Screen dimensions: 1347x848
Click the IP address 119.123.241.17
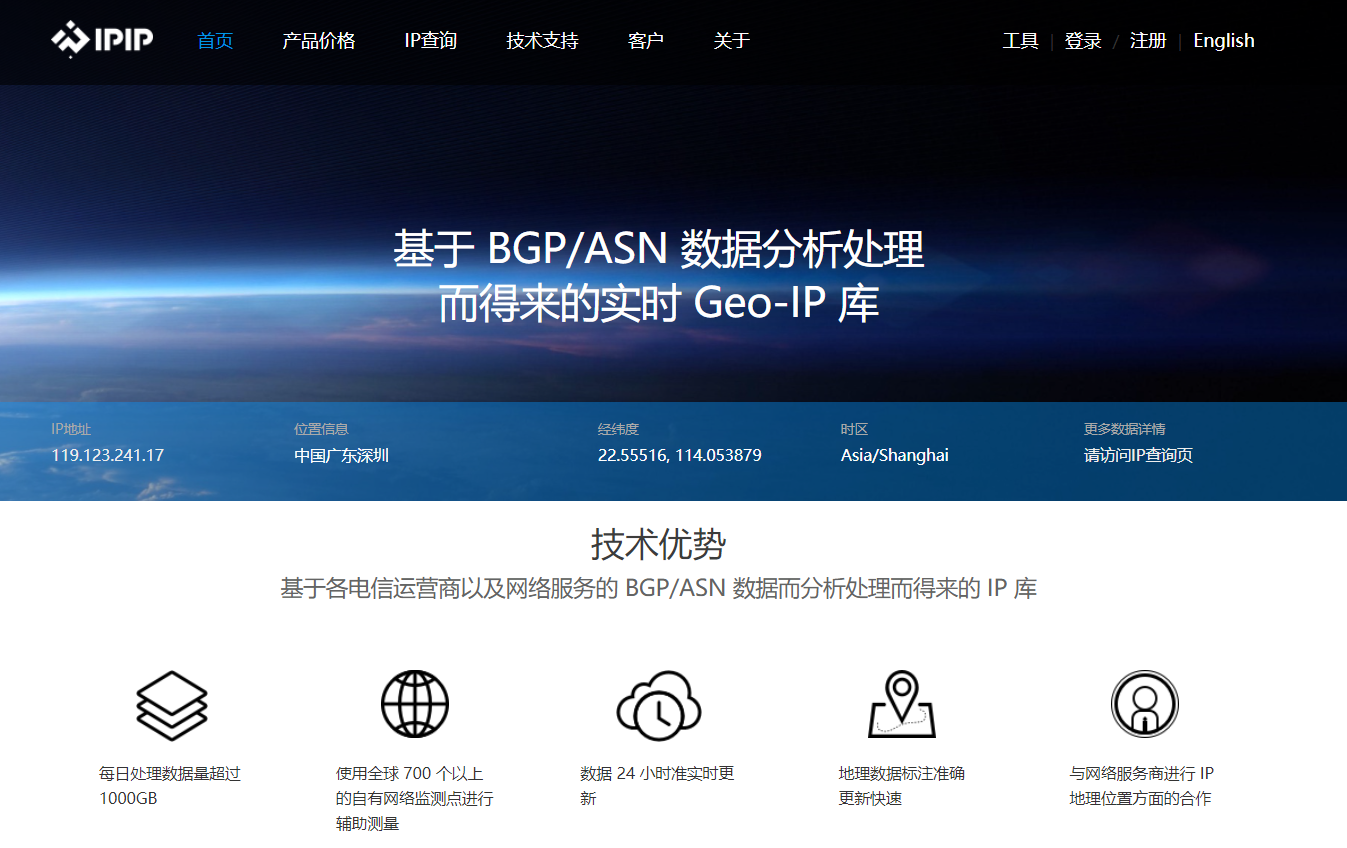click(107, 456)
